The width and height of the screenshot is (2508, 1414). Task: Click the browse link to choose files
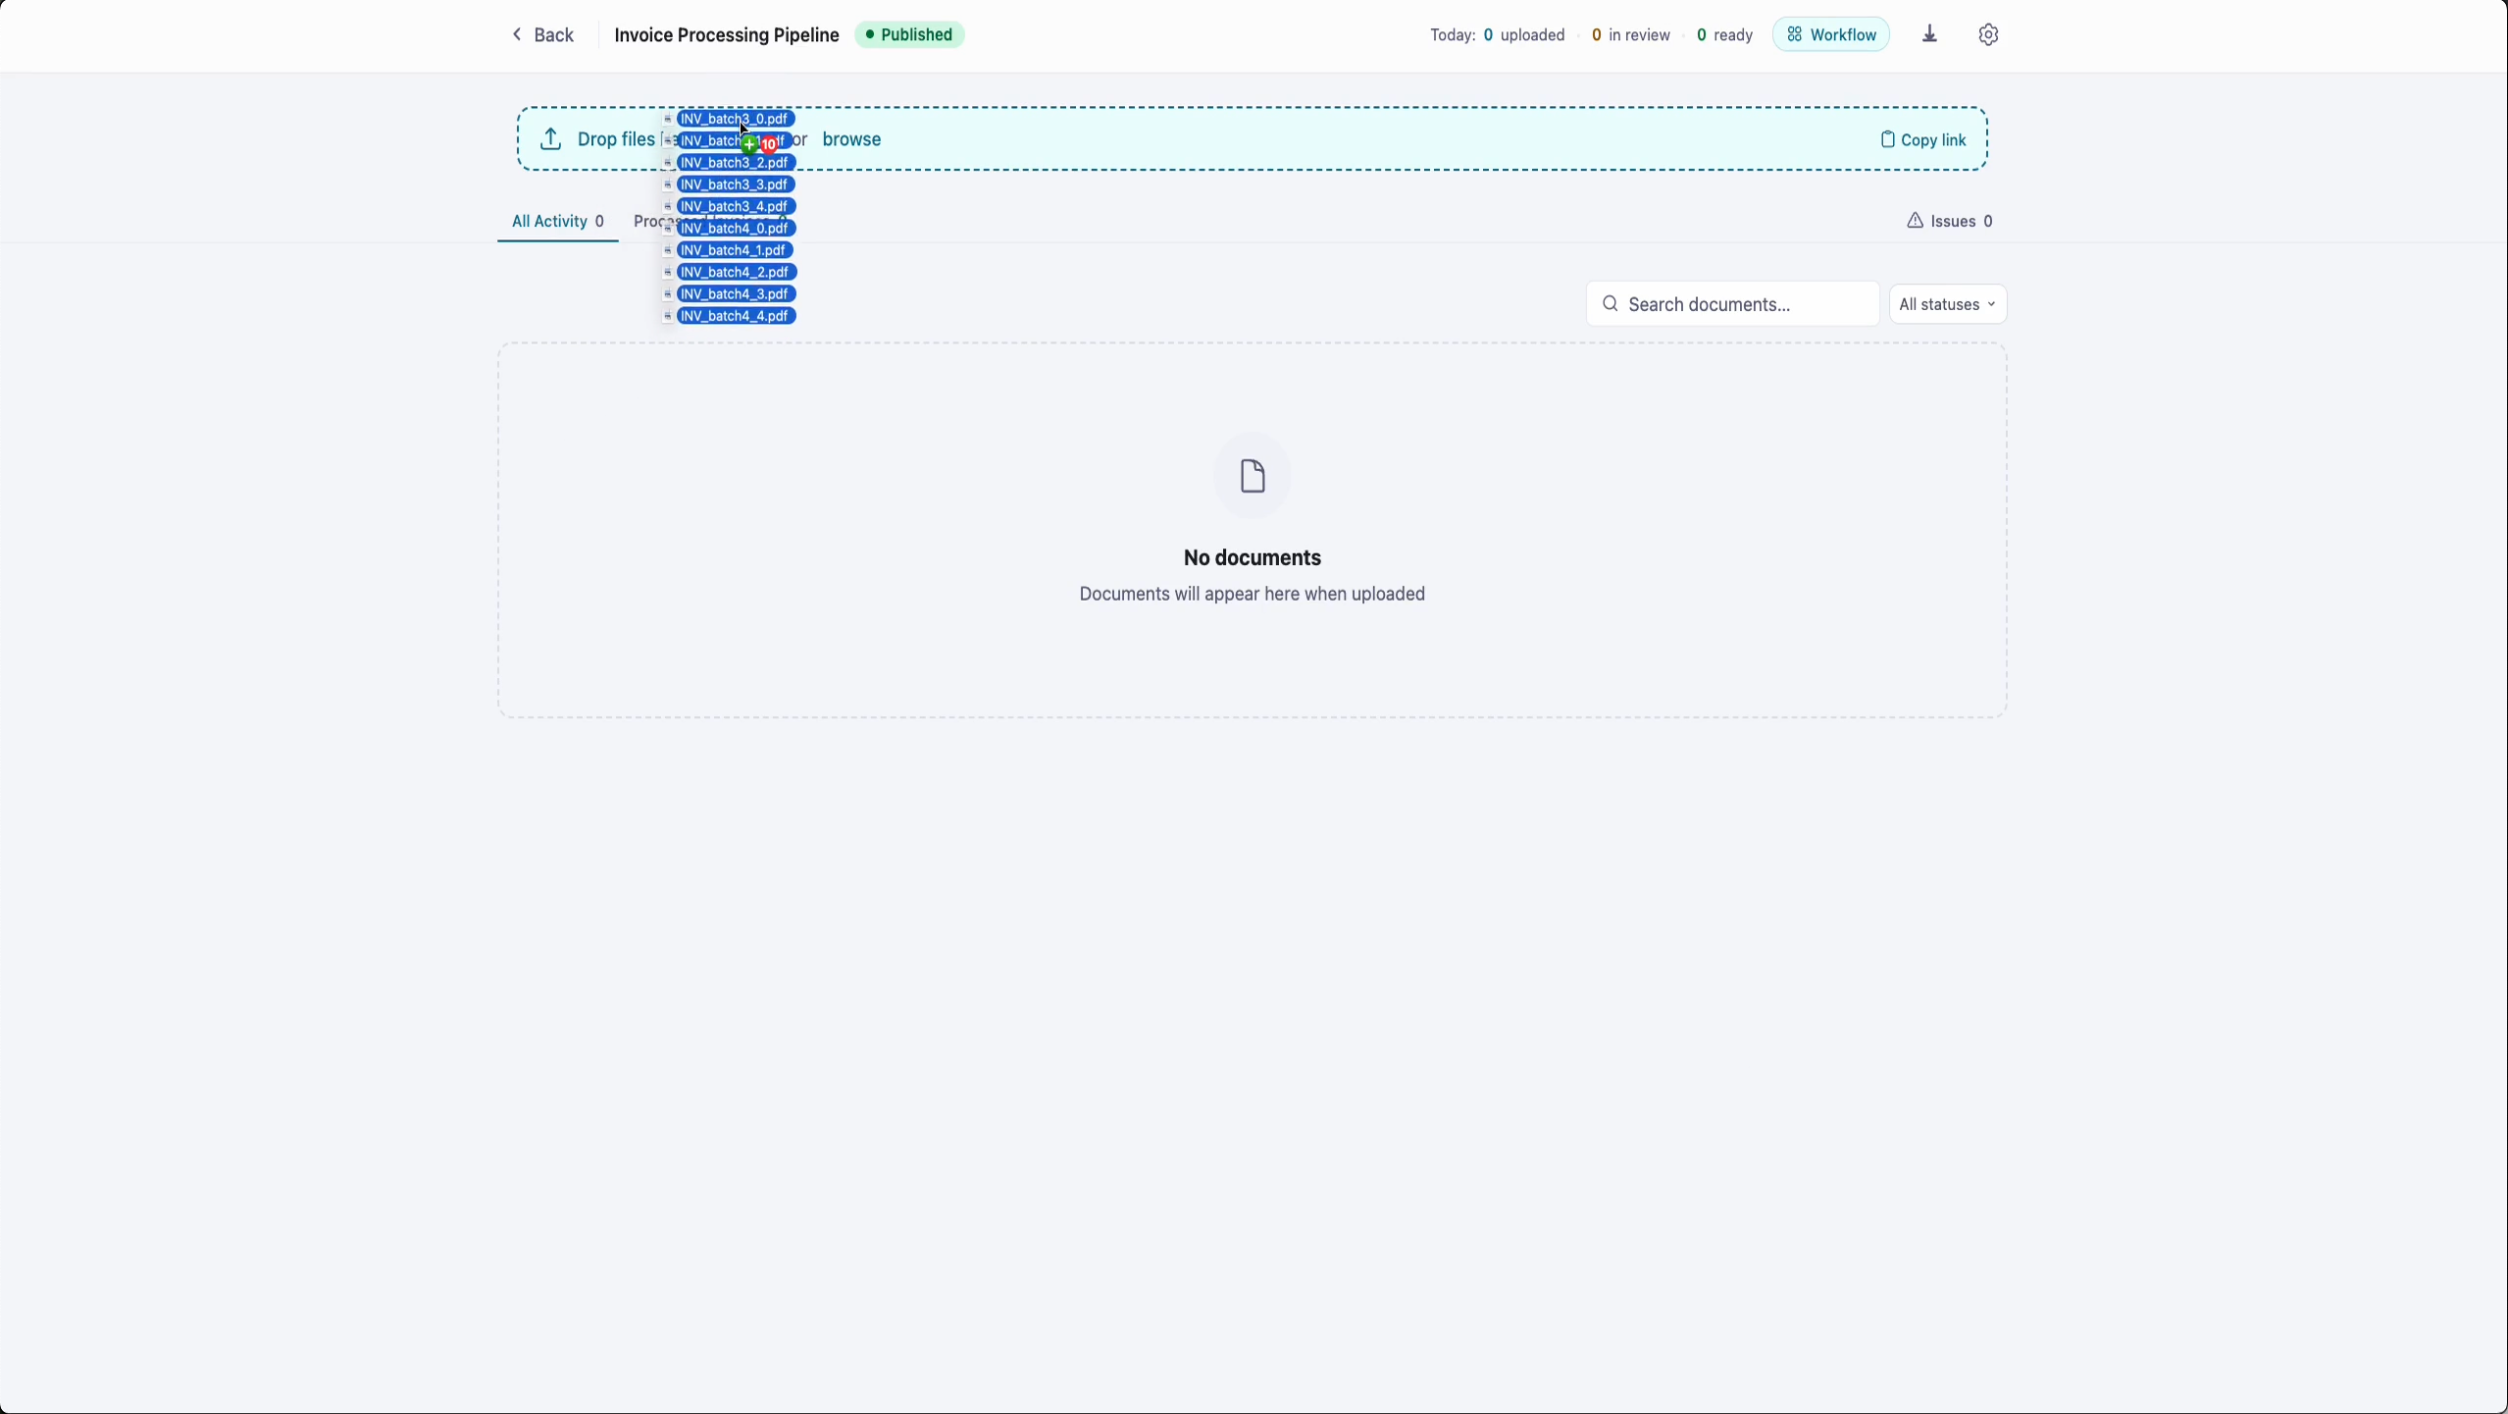click(852, 139)
